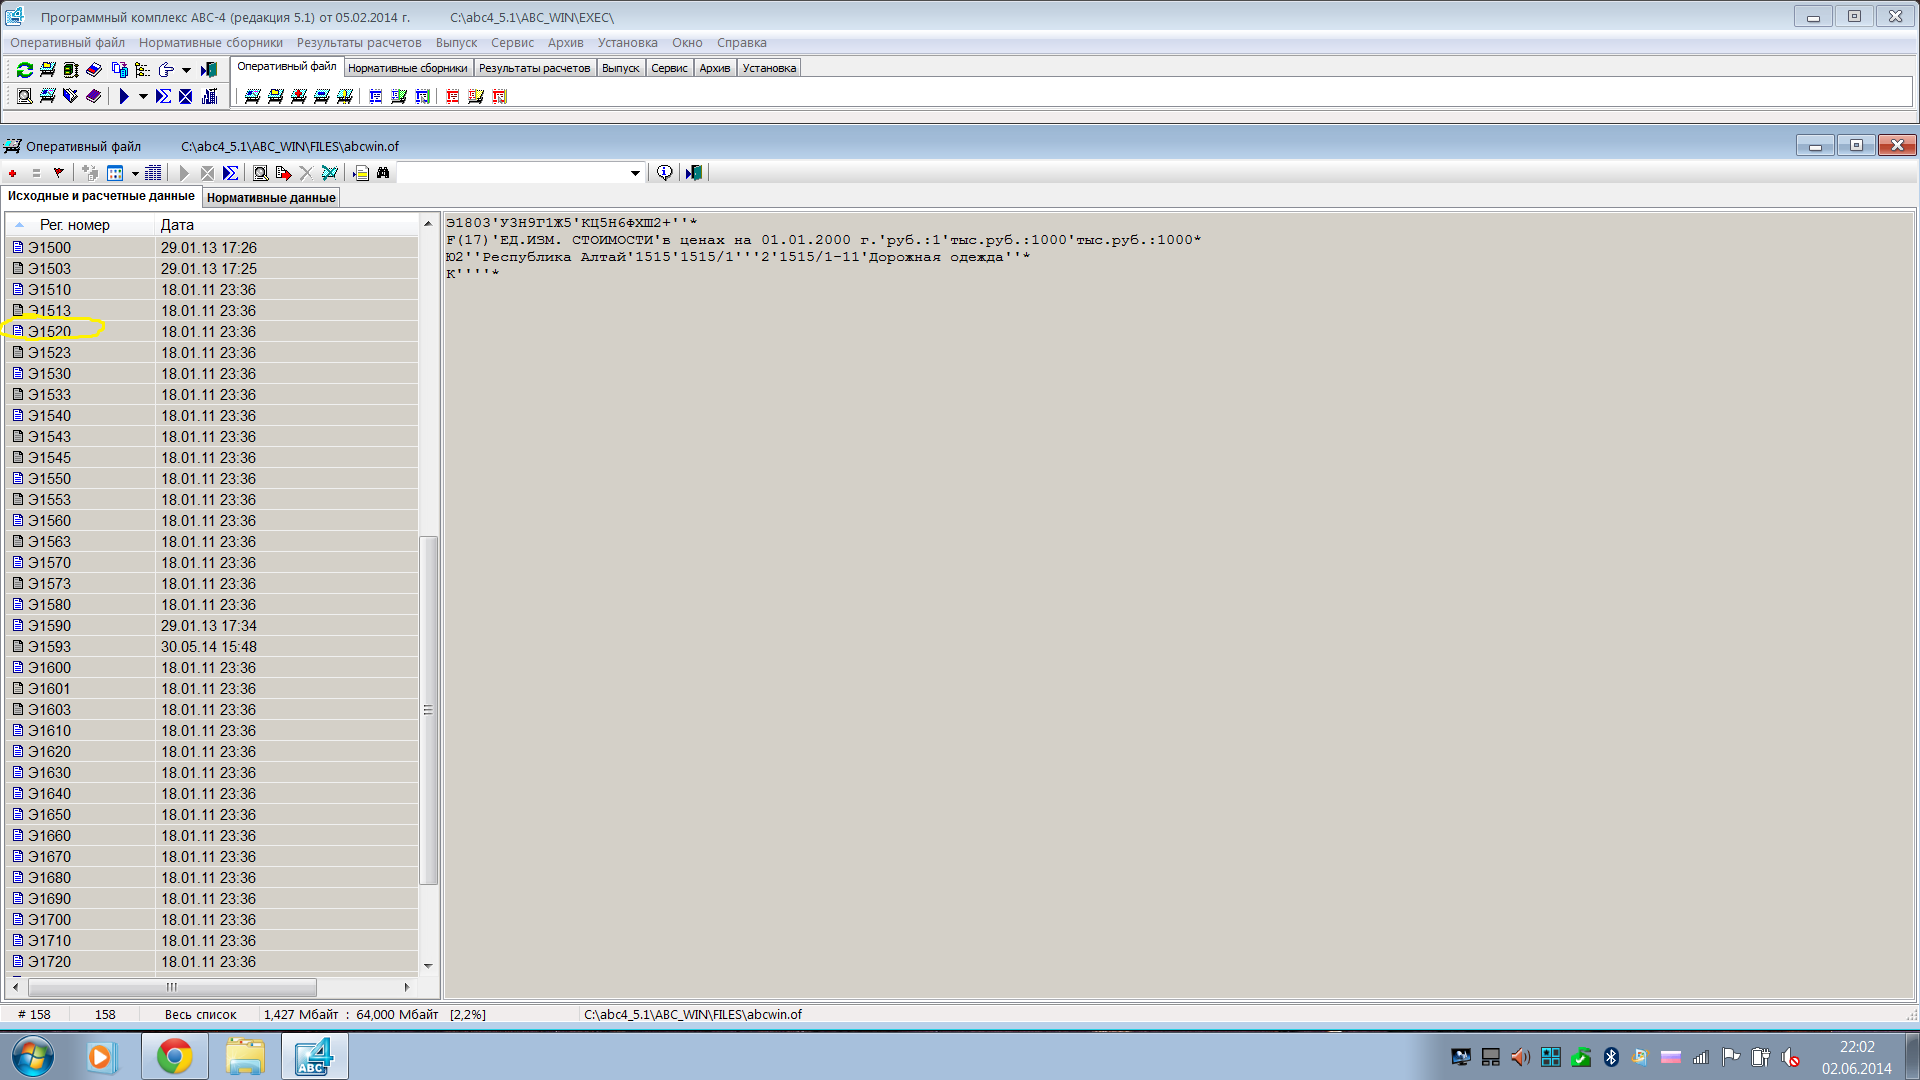Image resolution: width=1920 pixels, height=1080 pixels.
Task: Open Google Chrome from the taskbar
Action: click(x=174, y=1057)
